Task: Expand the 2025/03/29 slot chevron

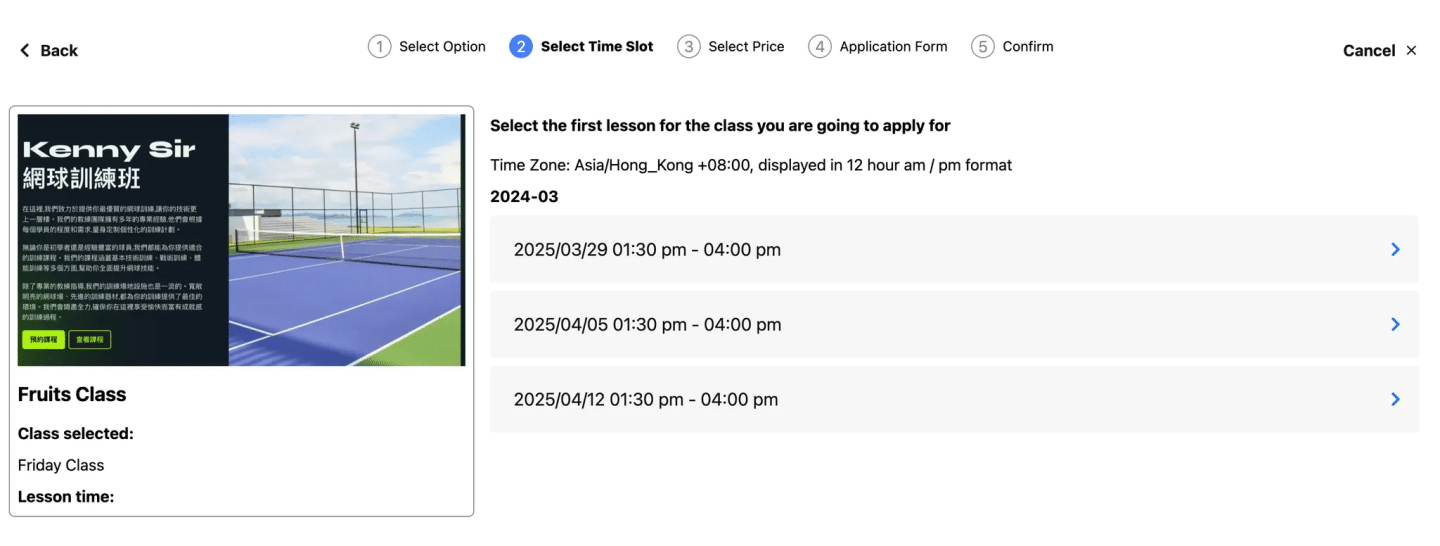Action: [1396, 249]
